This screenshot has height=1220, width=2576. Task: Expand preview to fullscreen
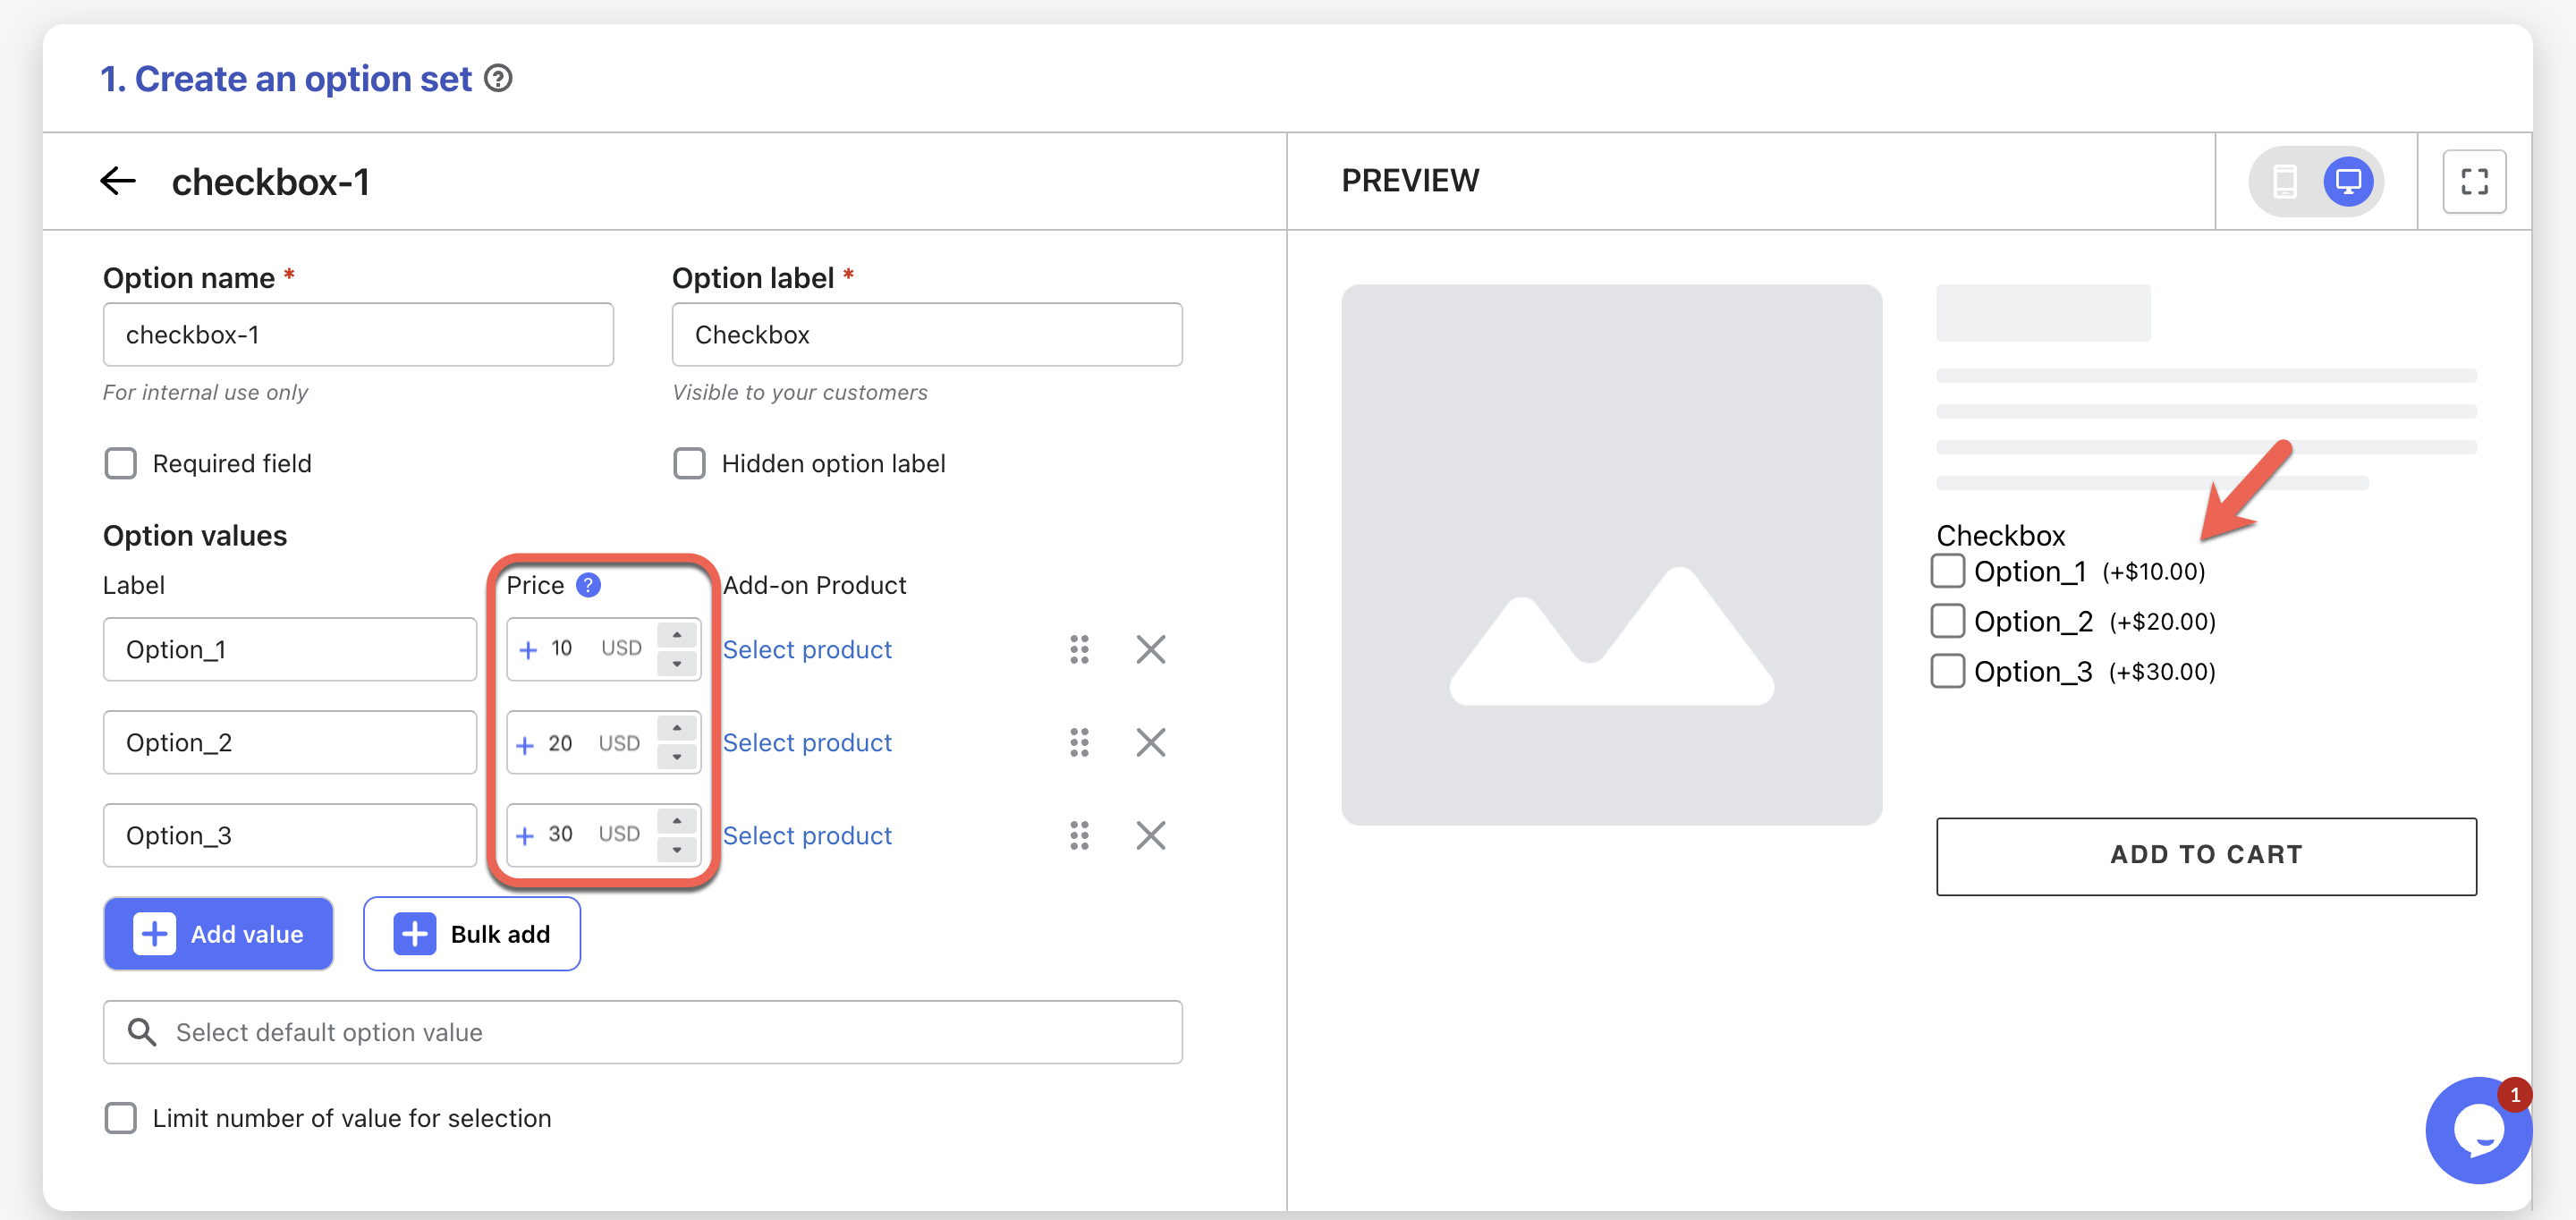tap(2473, 181)
